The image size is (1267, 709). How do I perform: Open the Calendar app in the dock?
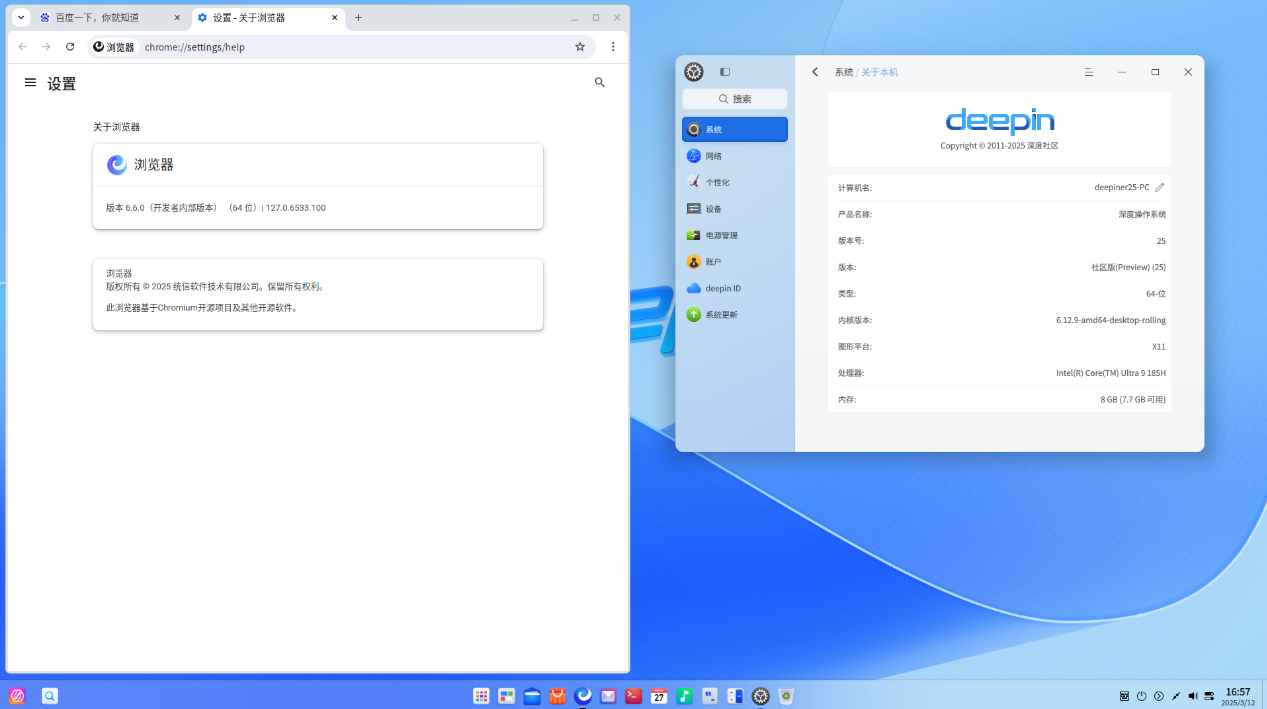pos(659,696)
